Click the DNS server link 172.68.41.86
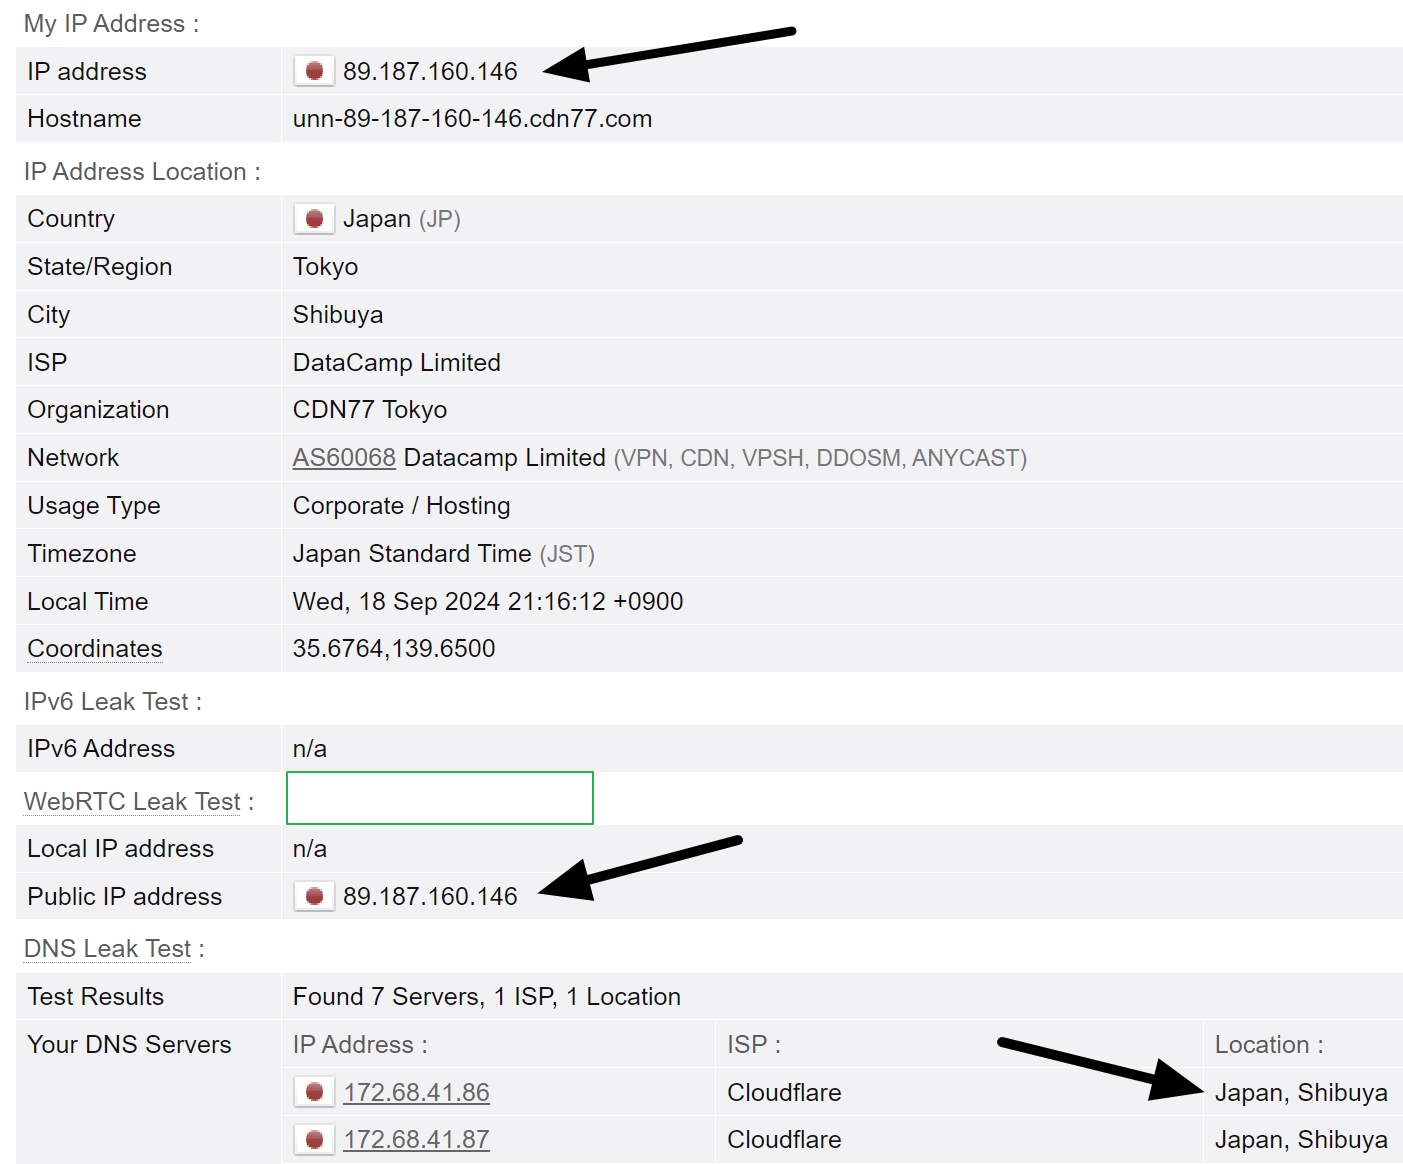The height and width of the screenshot is (1164, 1403). tap(416, 1092)
